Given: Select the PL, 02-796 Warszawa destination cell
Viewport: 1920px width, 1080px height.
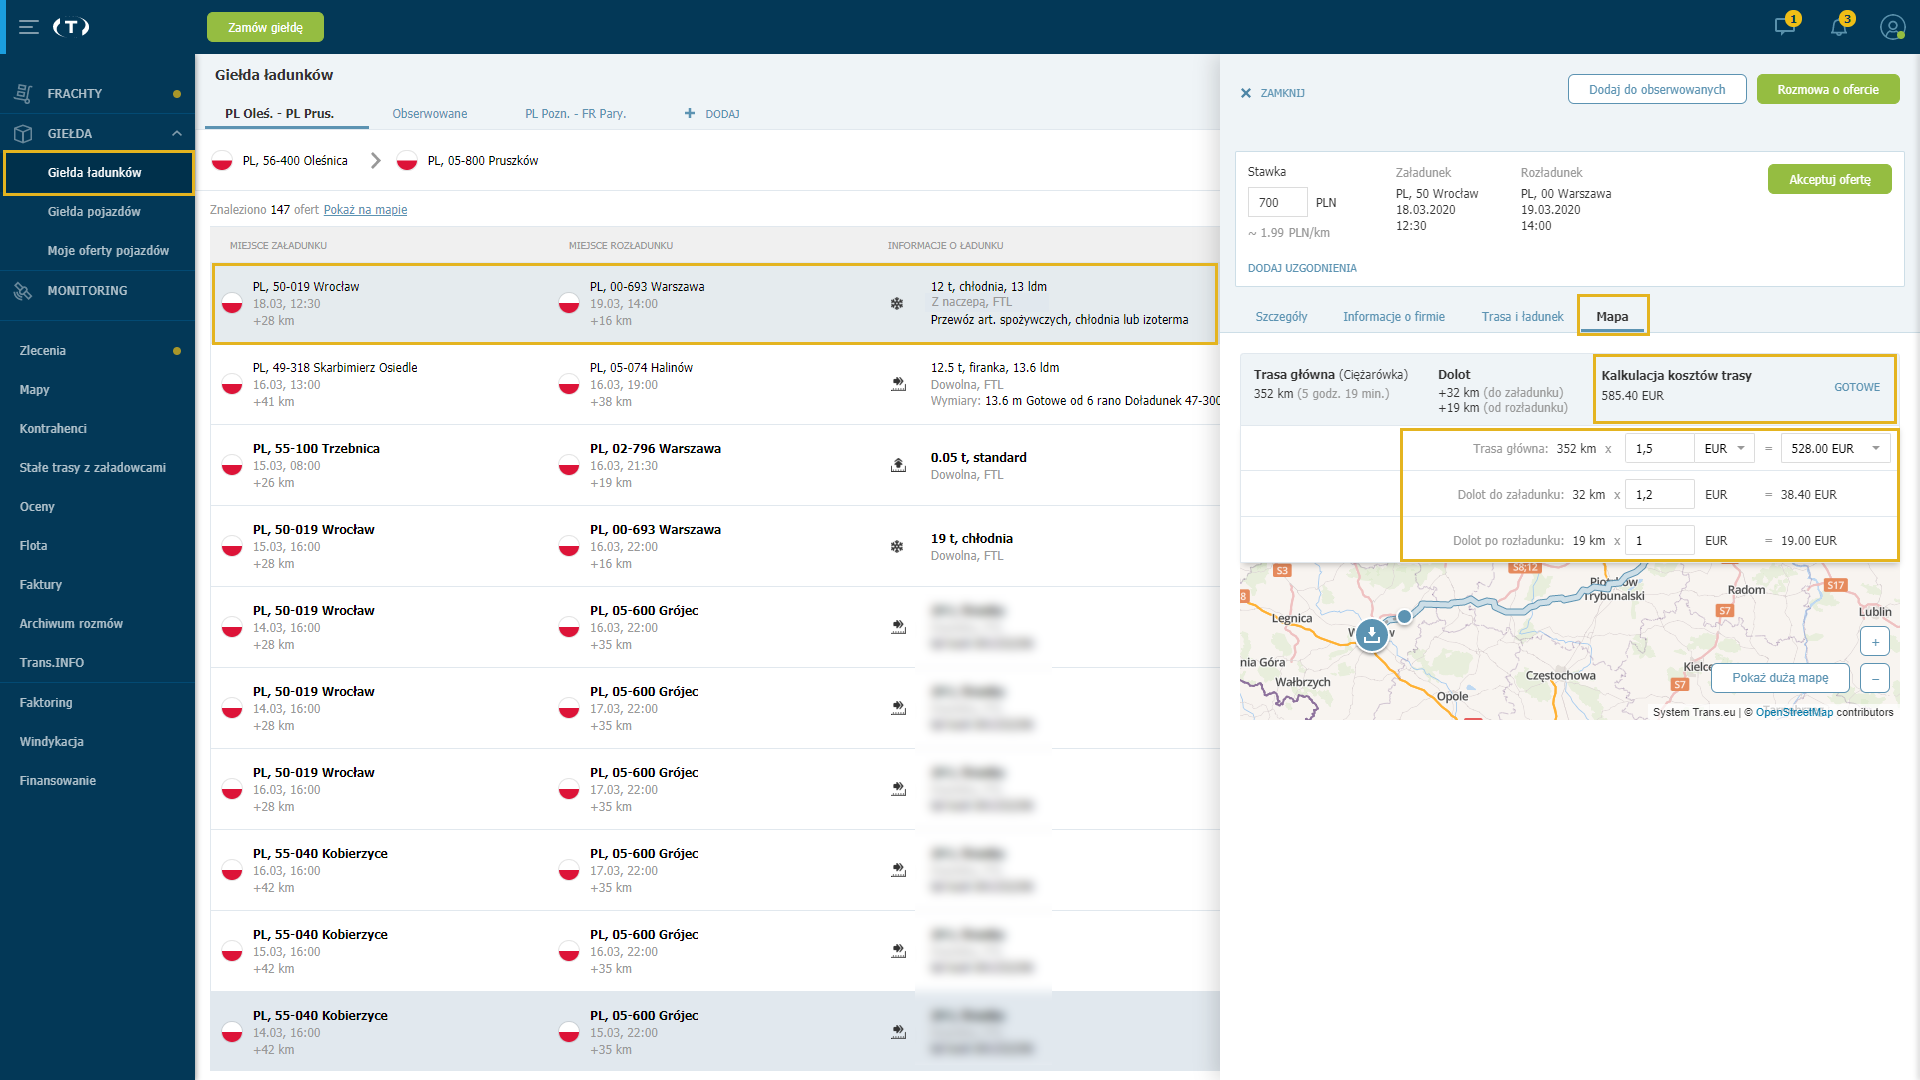Looking at the screenshot, I should pyautogui.click(x=655, y=449).
